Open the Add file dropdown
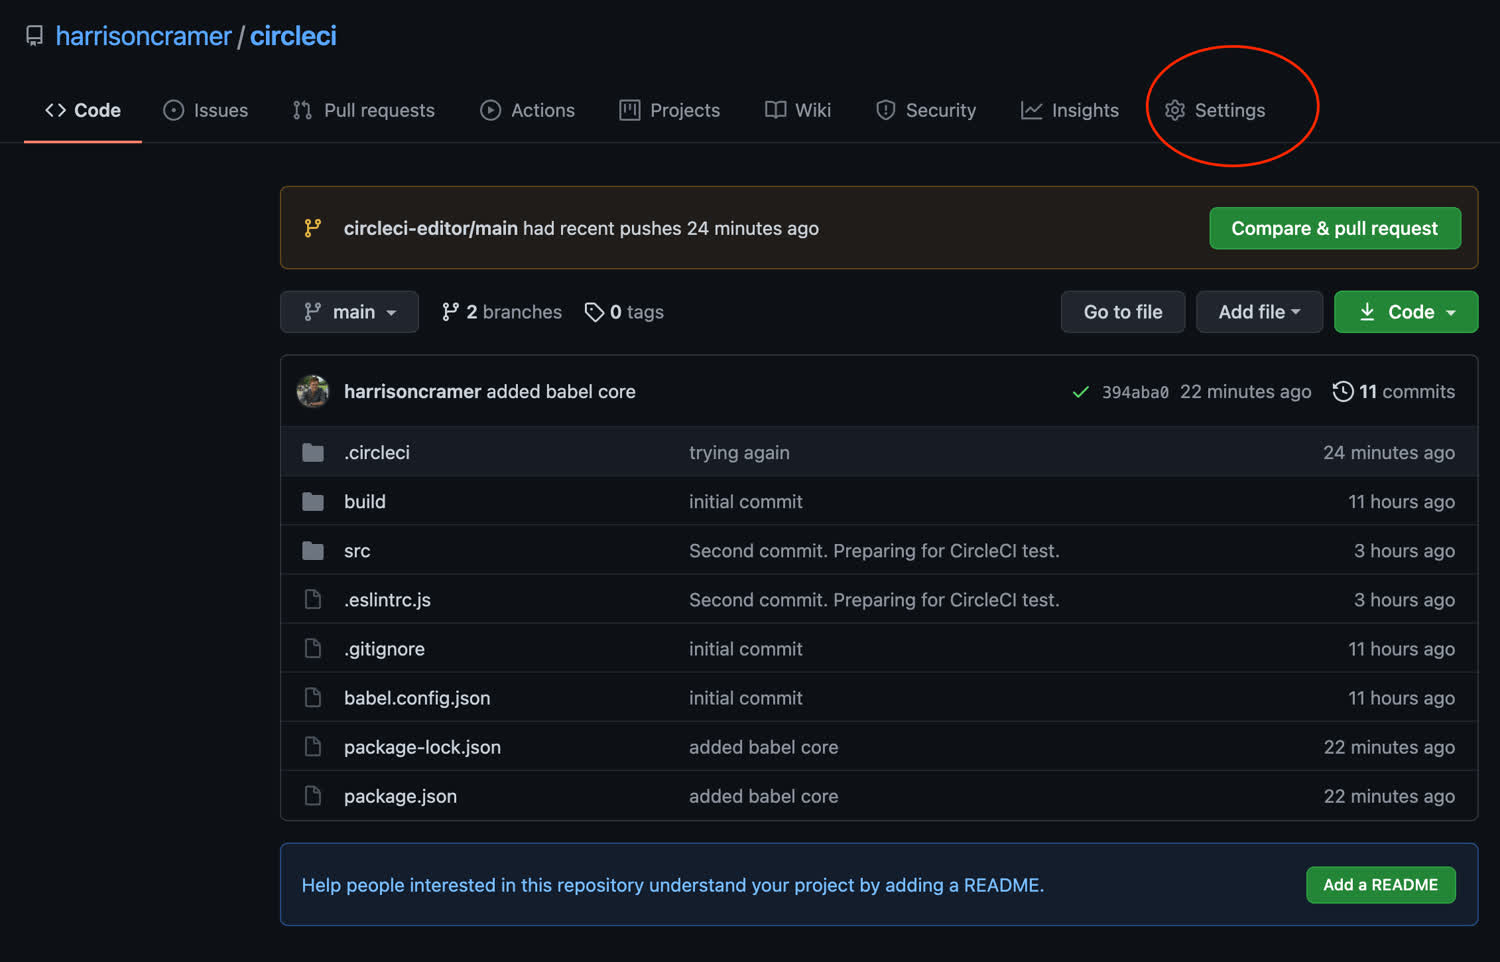The height and width of the screenshot is (962, 1500). click(x=1259, y=312)
